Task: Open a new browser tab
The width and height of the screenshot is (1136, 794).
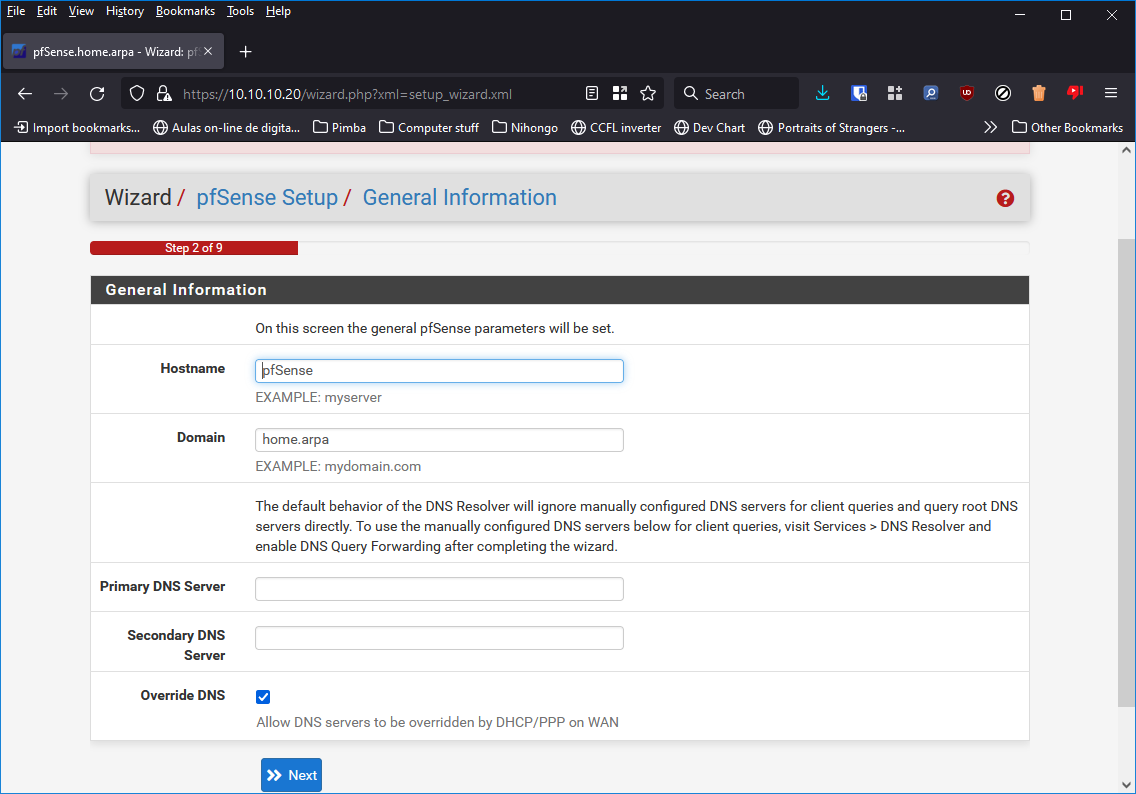Action: coord(246,52)
